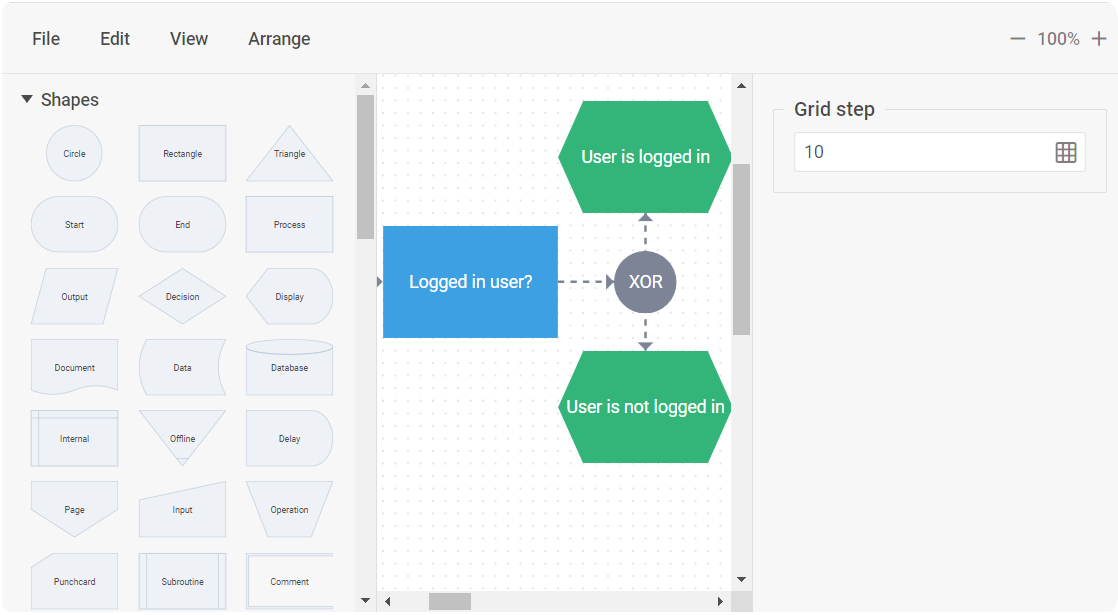Click the shapes panel scrollbar thumb
The image size is (1118, 615).
[x=365, y=167]
